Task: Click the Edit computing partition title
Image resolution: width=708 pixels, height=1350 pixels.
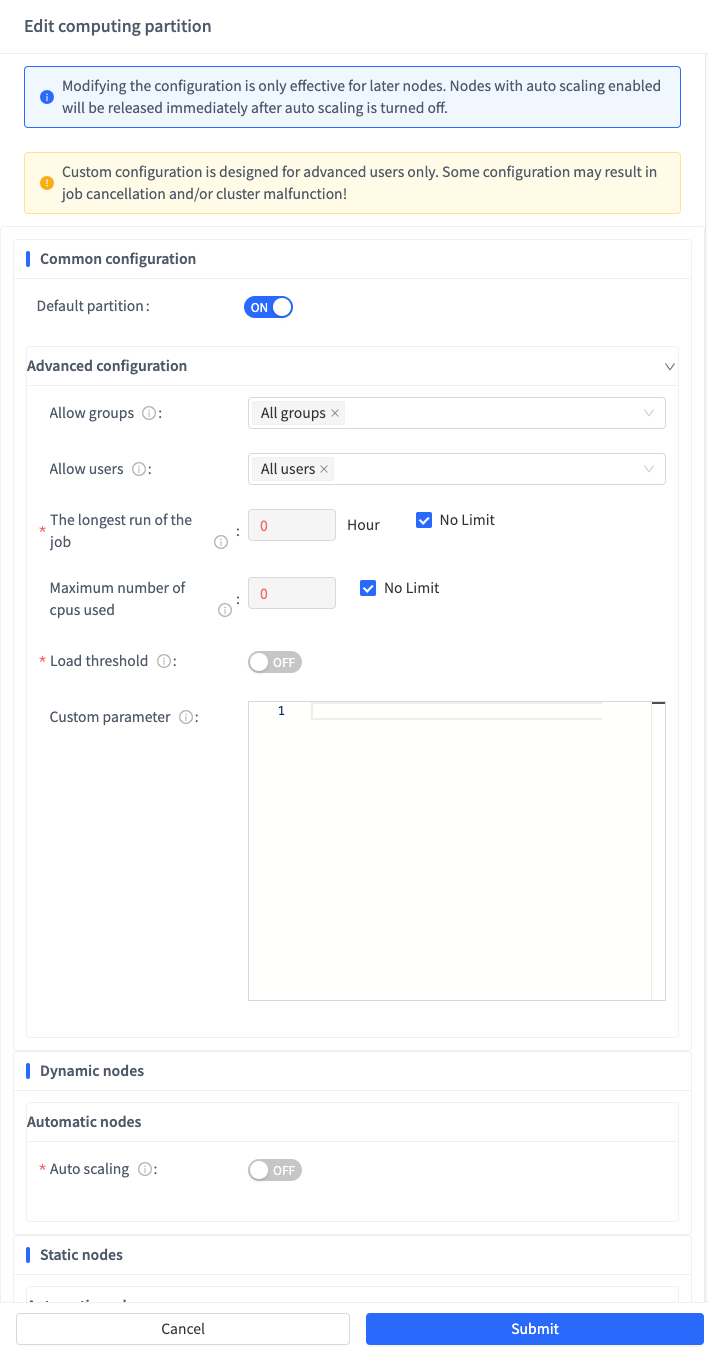Action: pyautogui.click(x=118, y=27)
